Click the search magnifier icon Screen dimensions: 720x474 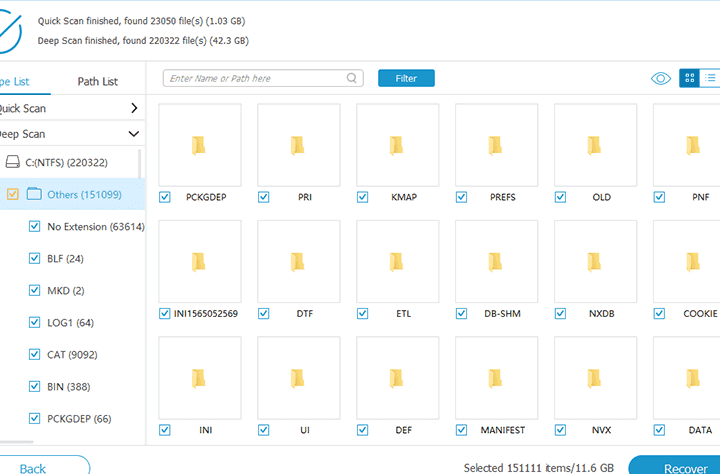(353, 78)
